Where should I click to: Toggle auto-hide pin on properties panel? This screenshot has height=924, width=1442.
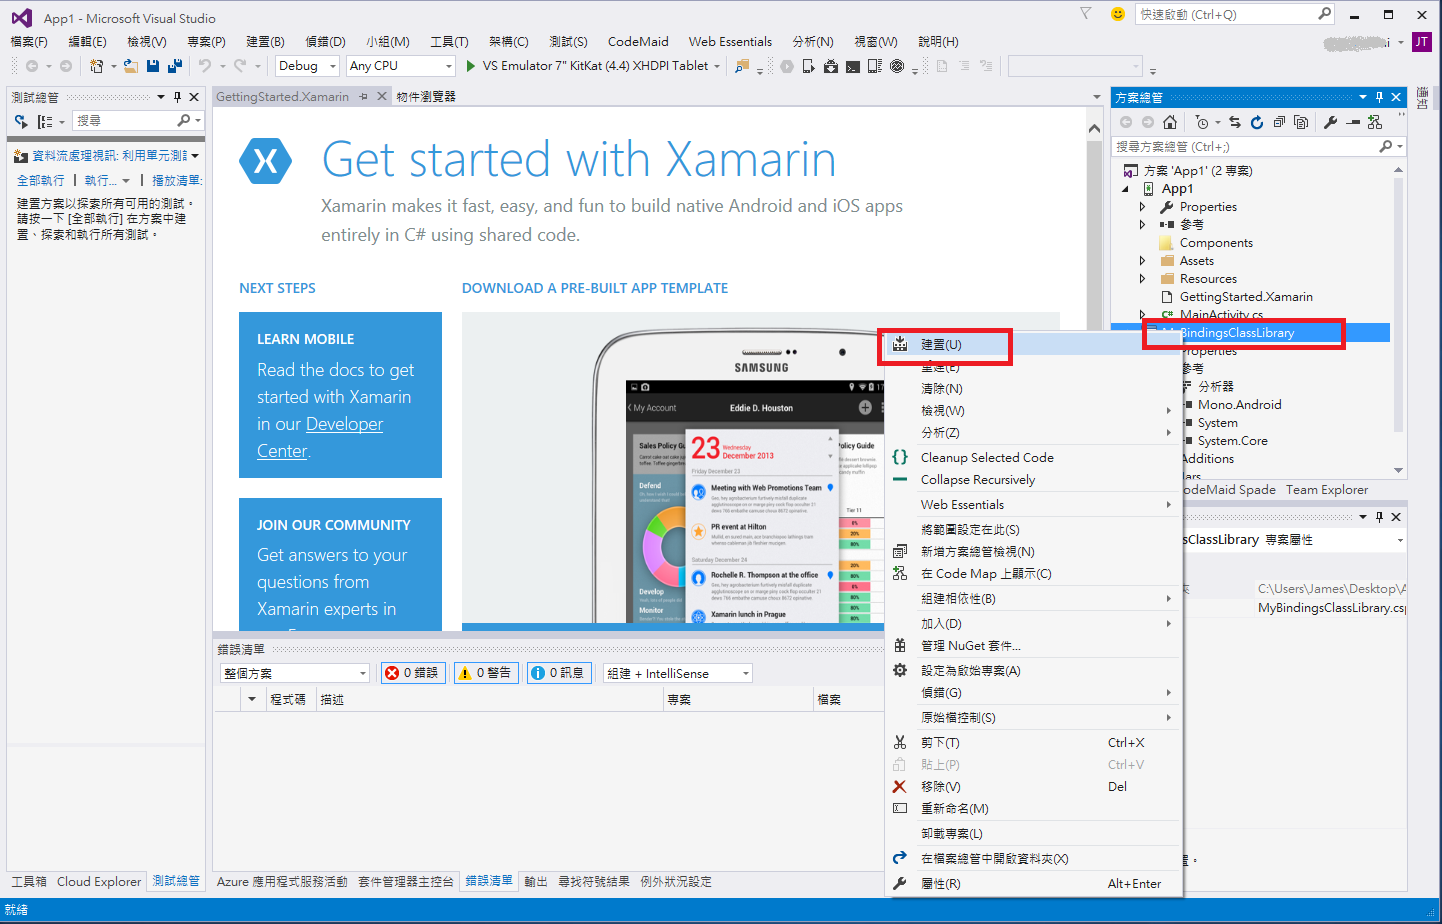pos(1379,517)
